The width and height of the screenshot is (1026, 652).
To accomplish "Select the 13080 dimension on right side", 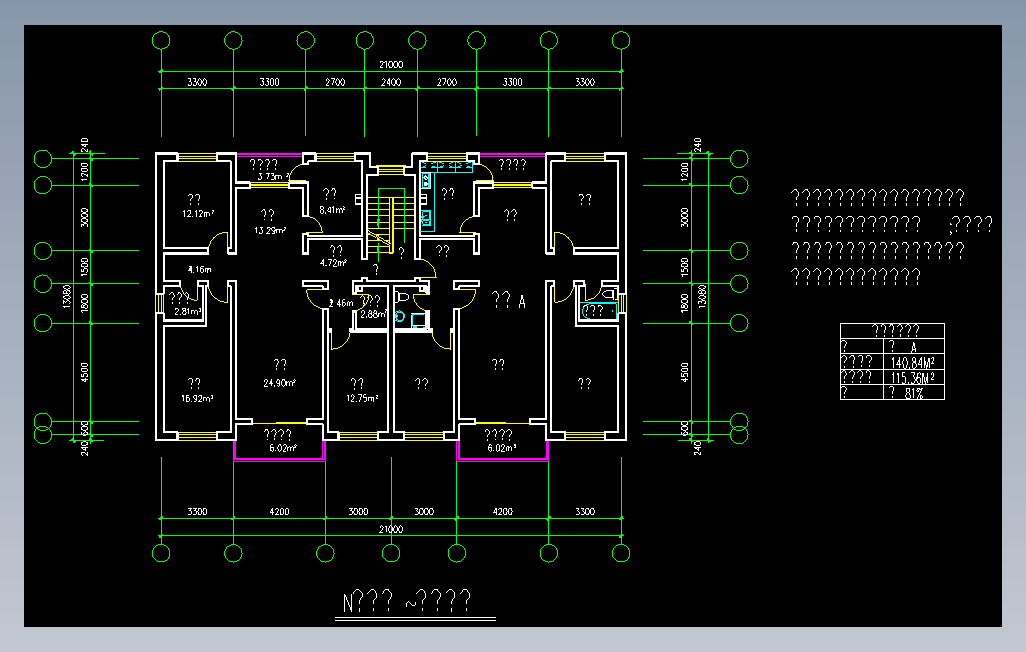I will [702, 297].
